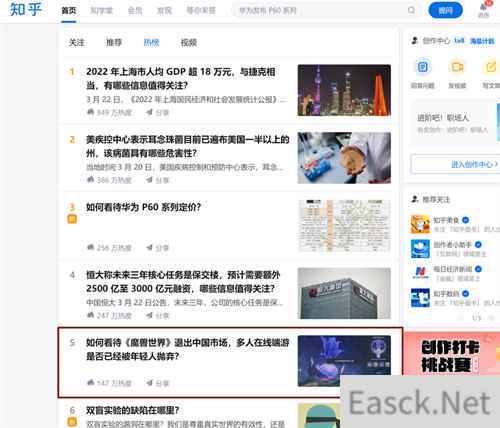The height and width of the screenshot is (428, 500).
Task: Open the 会员 nav item
Action: pos(135,11)
